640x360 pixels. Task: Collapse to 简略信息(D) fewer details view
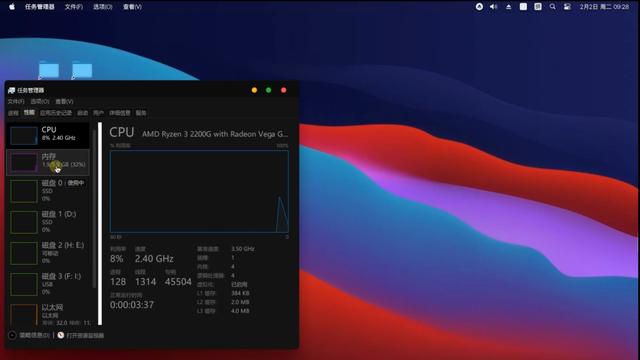coord(29,335)
